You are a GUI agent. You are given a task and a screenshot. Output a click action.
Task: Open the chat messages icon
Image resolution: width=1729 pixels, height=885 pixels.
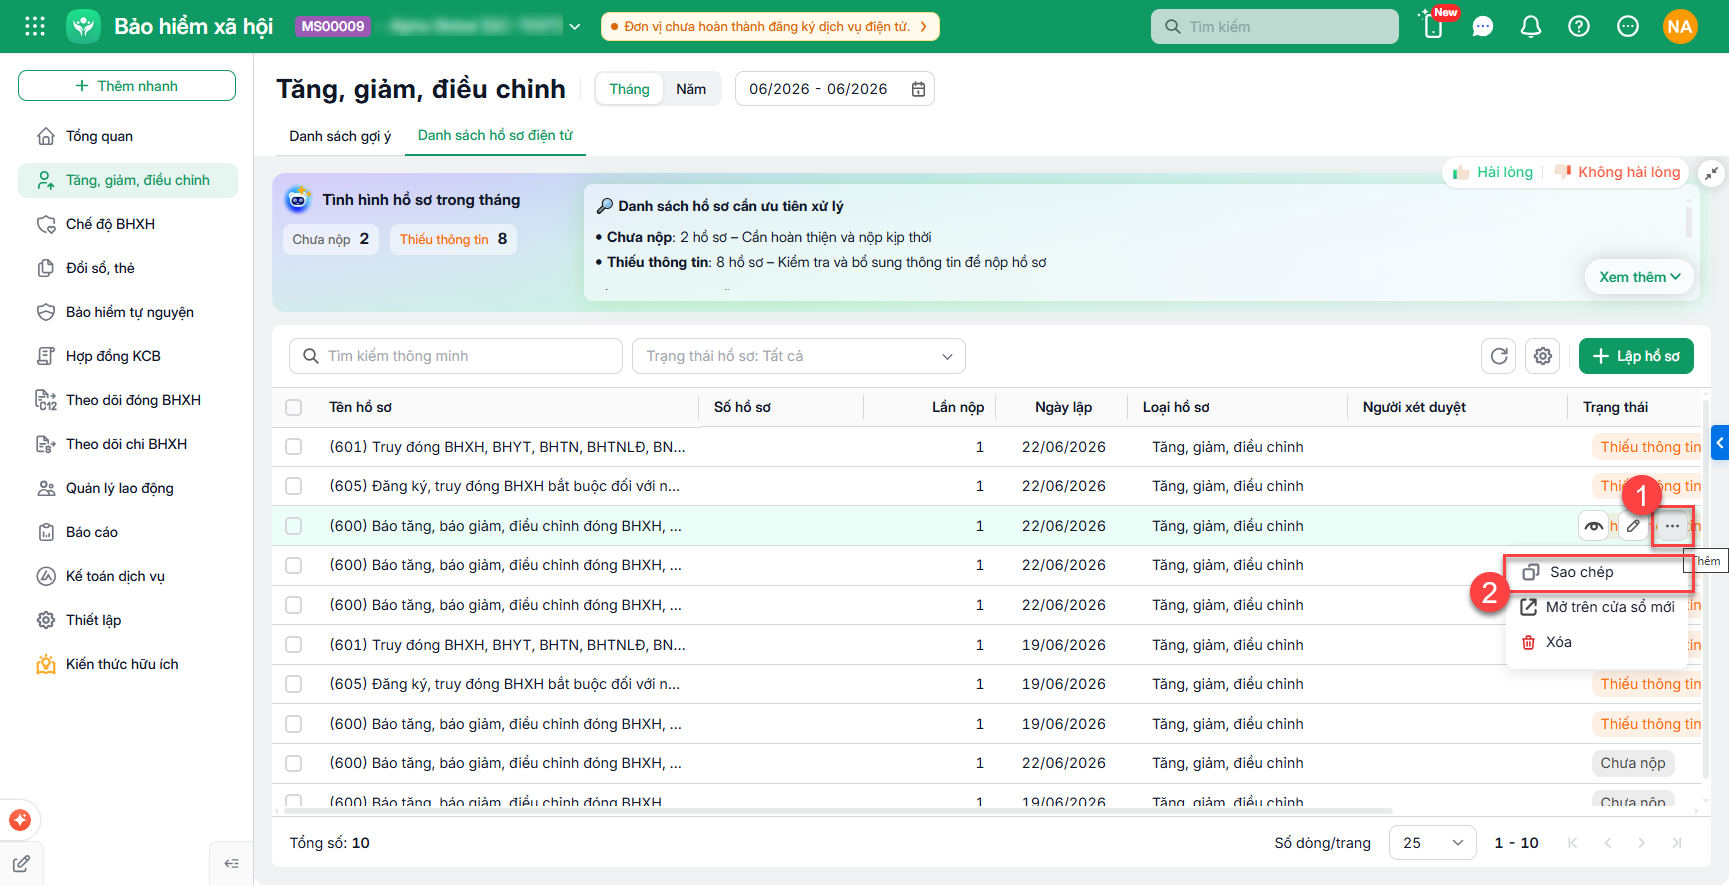1483,27
